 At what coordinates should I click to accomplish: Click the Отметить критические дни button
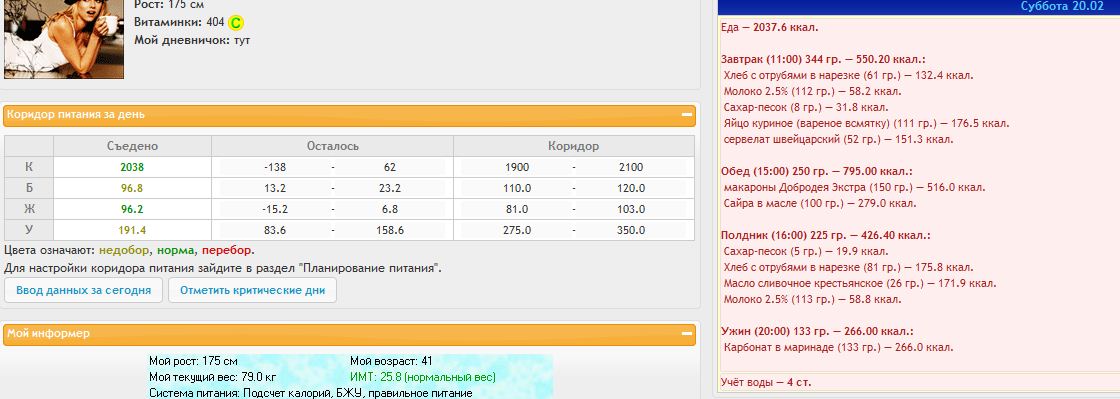252,291
